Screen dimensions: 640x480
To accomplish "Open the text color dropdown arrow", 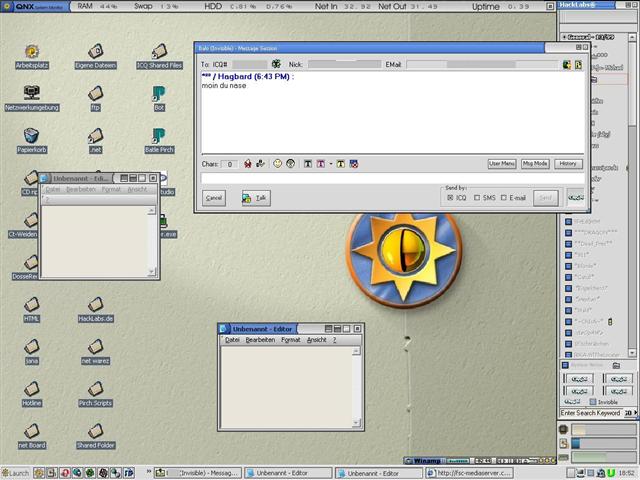I will point(330,163).
